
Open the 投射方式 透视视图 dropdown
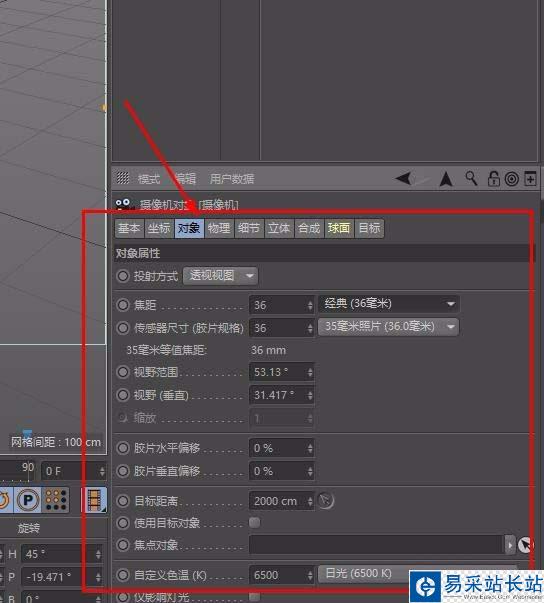pos(220,276)
